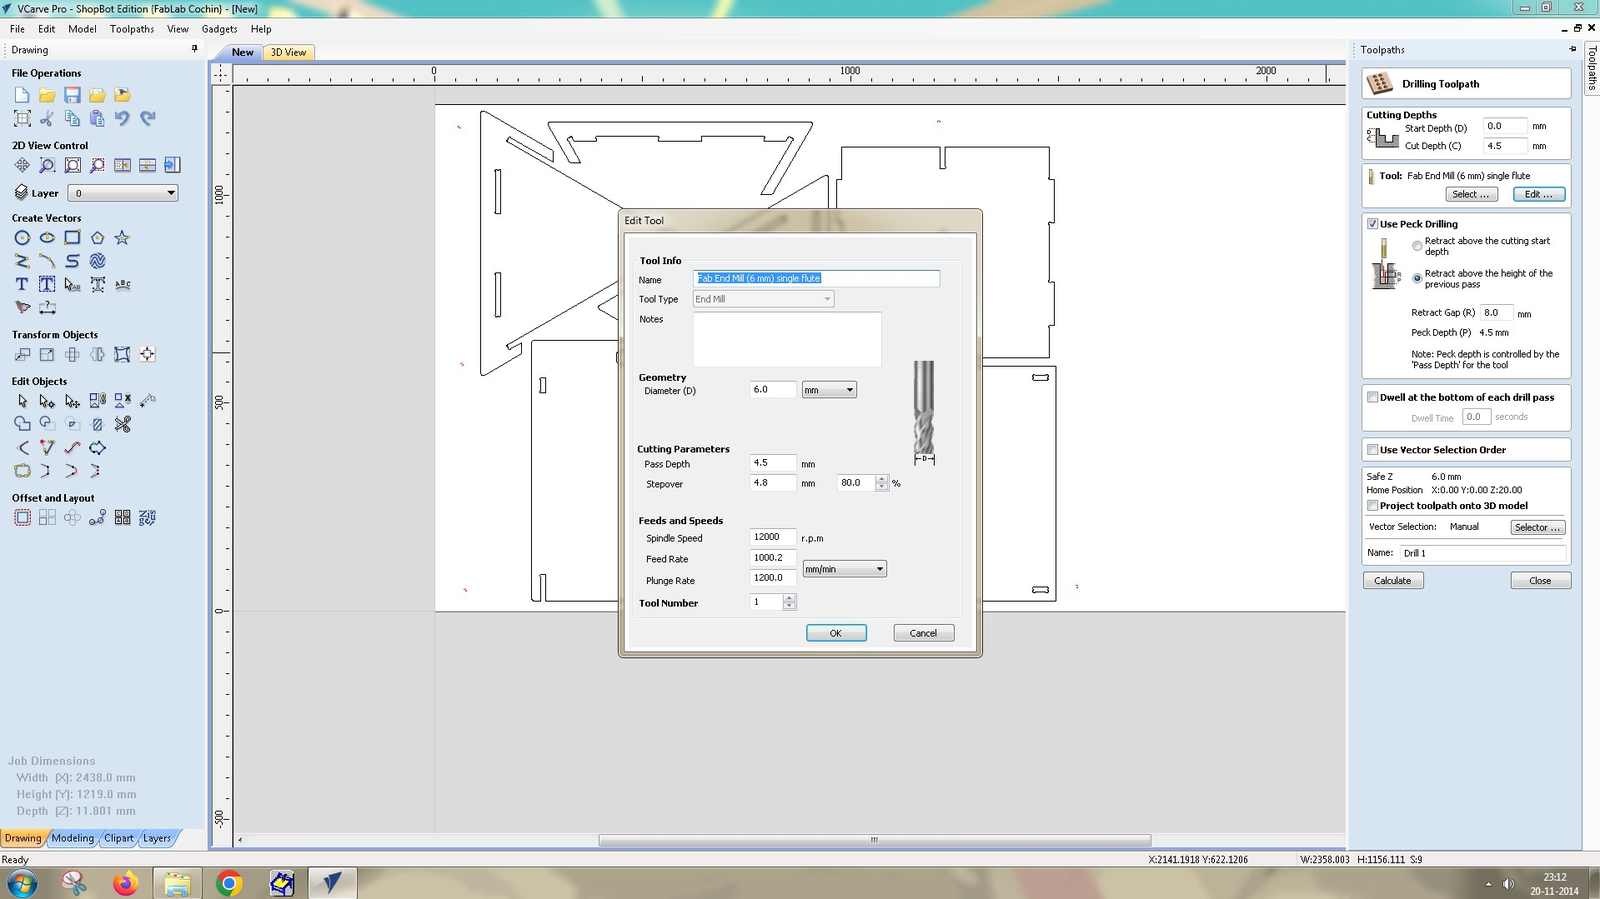The width and height of the screenshot is (1600, 899).
Task: Select the Draw Star tool
Action: tap(122, 238)
